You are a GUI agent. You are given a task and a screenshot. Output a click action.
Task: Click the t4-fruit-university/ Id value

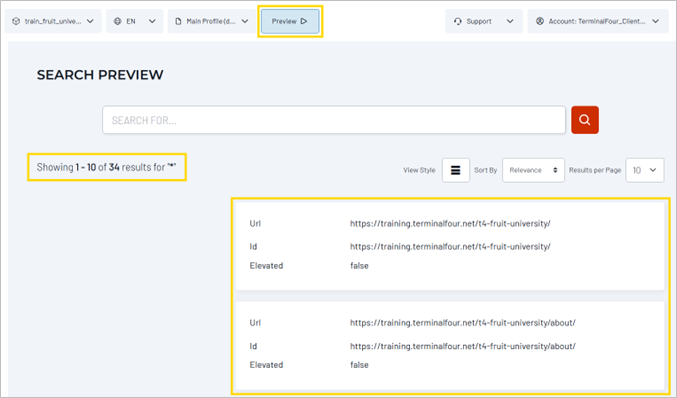(x=450, y=246)
